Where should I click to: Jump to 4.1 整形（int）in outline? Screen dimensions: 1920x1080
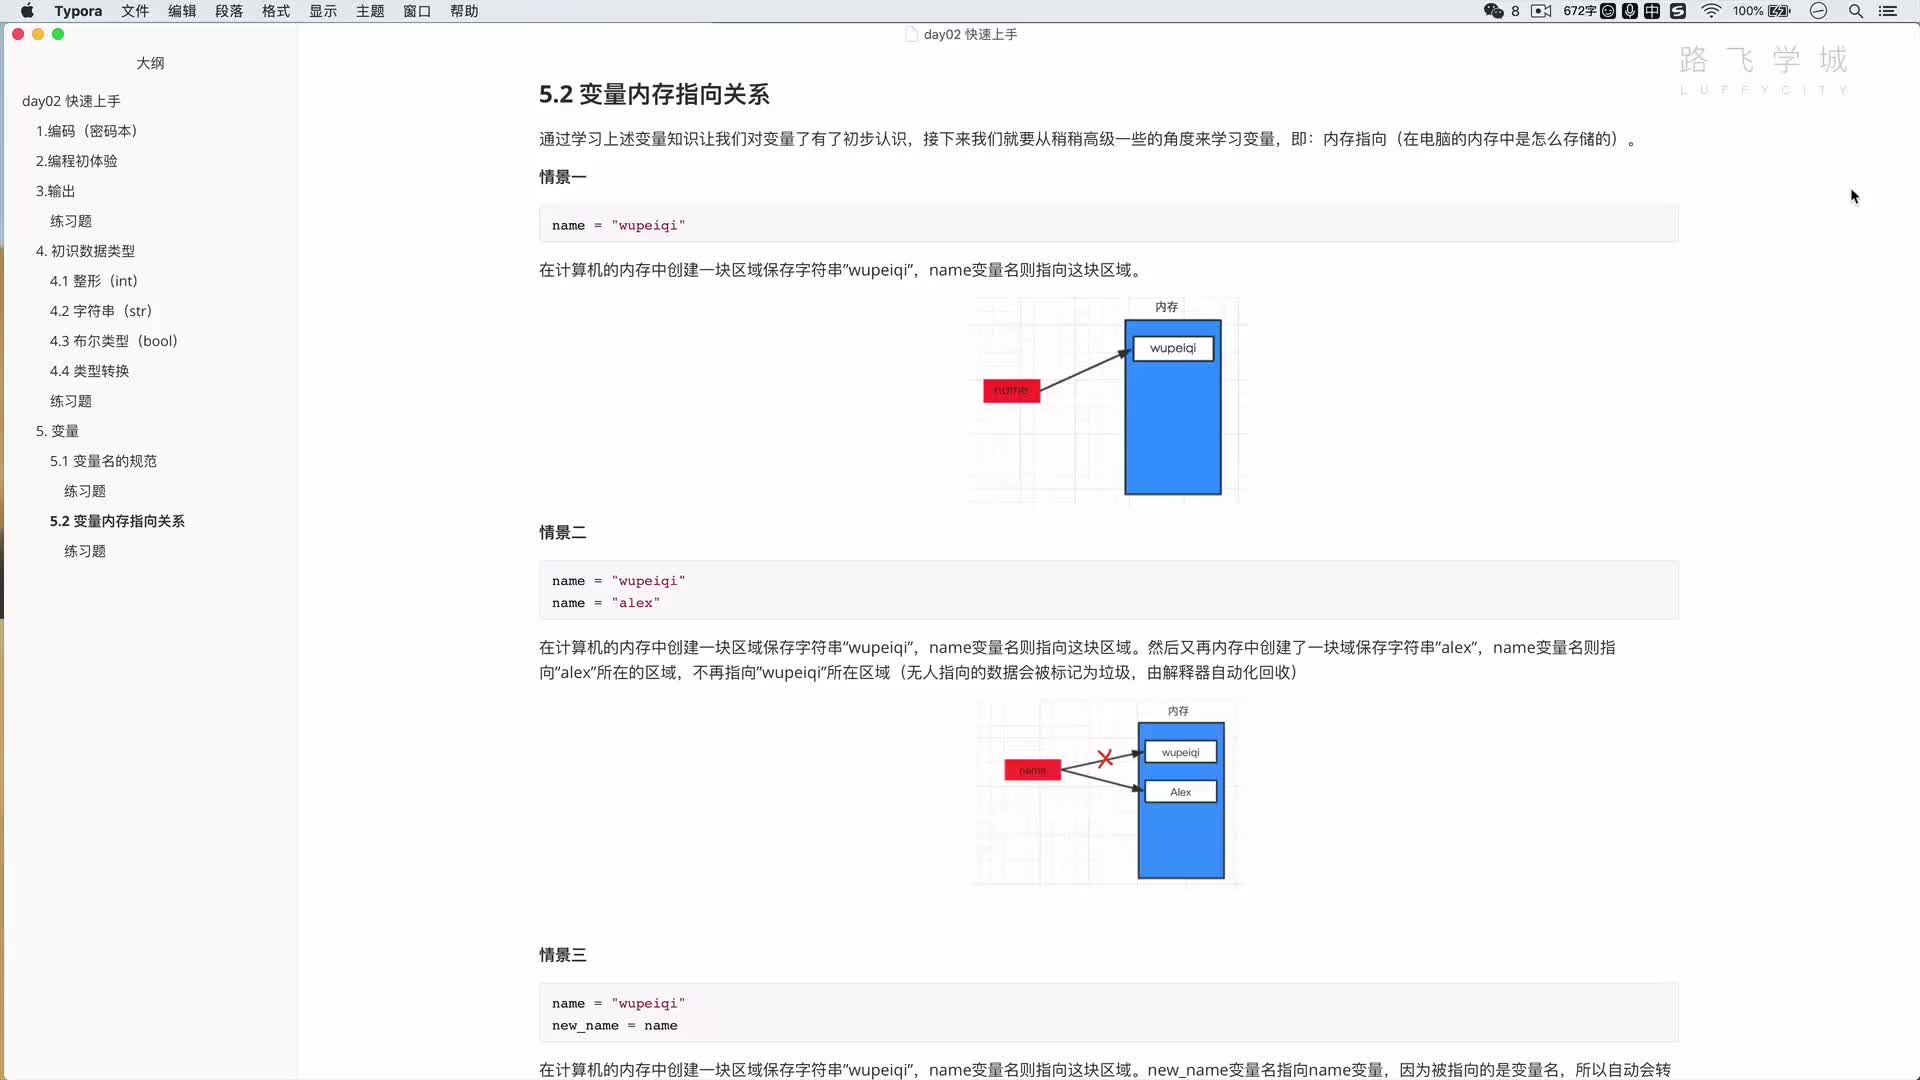coord(94,281)
